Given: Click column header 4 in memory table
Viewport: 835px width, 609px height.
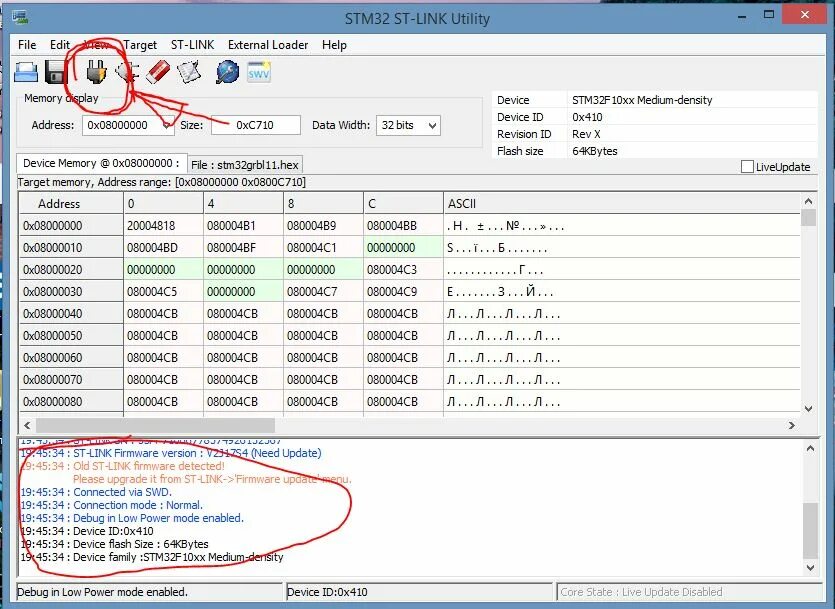Looking at the screenshot, I should (243, 203).
